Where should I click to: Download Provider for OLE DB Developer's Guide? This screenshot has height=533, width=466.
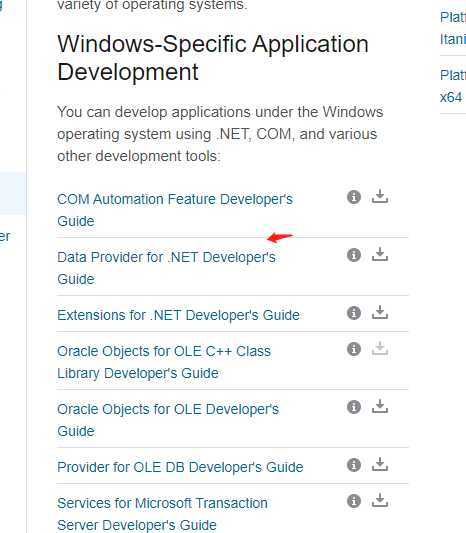pyautogui.click(x=380, y=464)
